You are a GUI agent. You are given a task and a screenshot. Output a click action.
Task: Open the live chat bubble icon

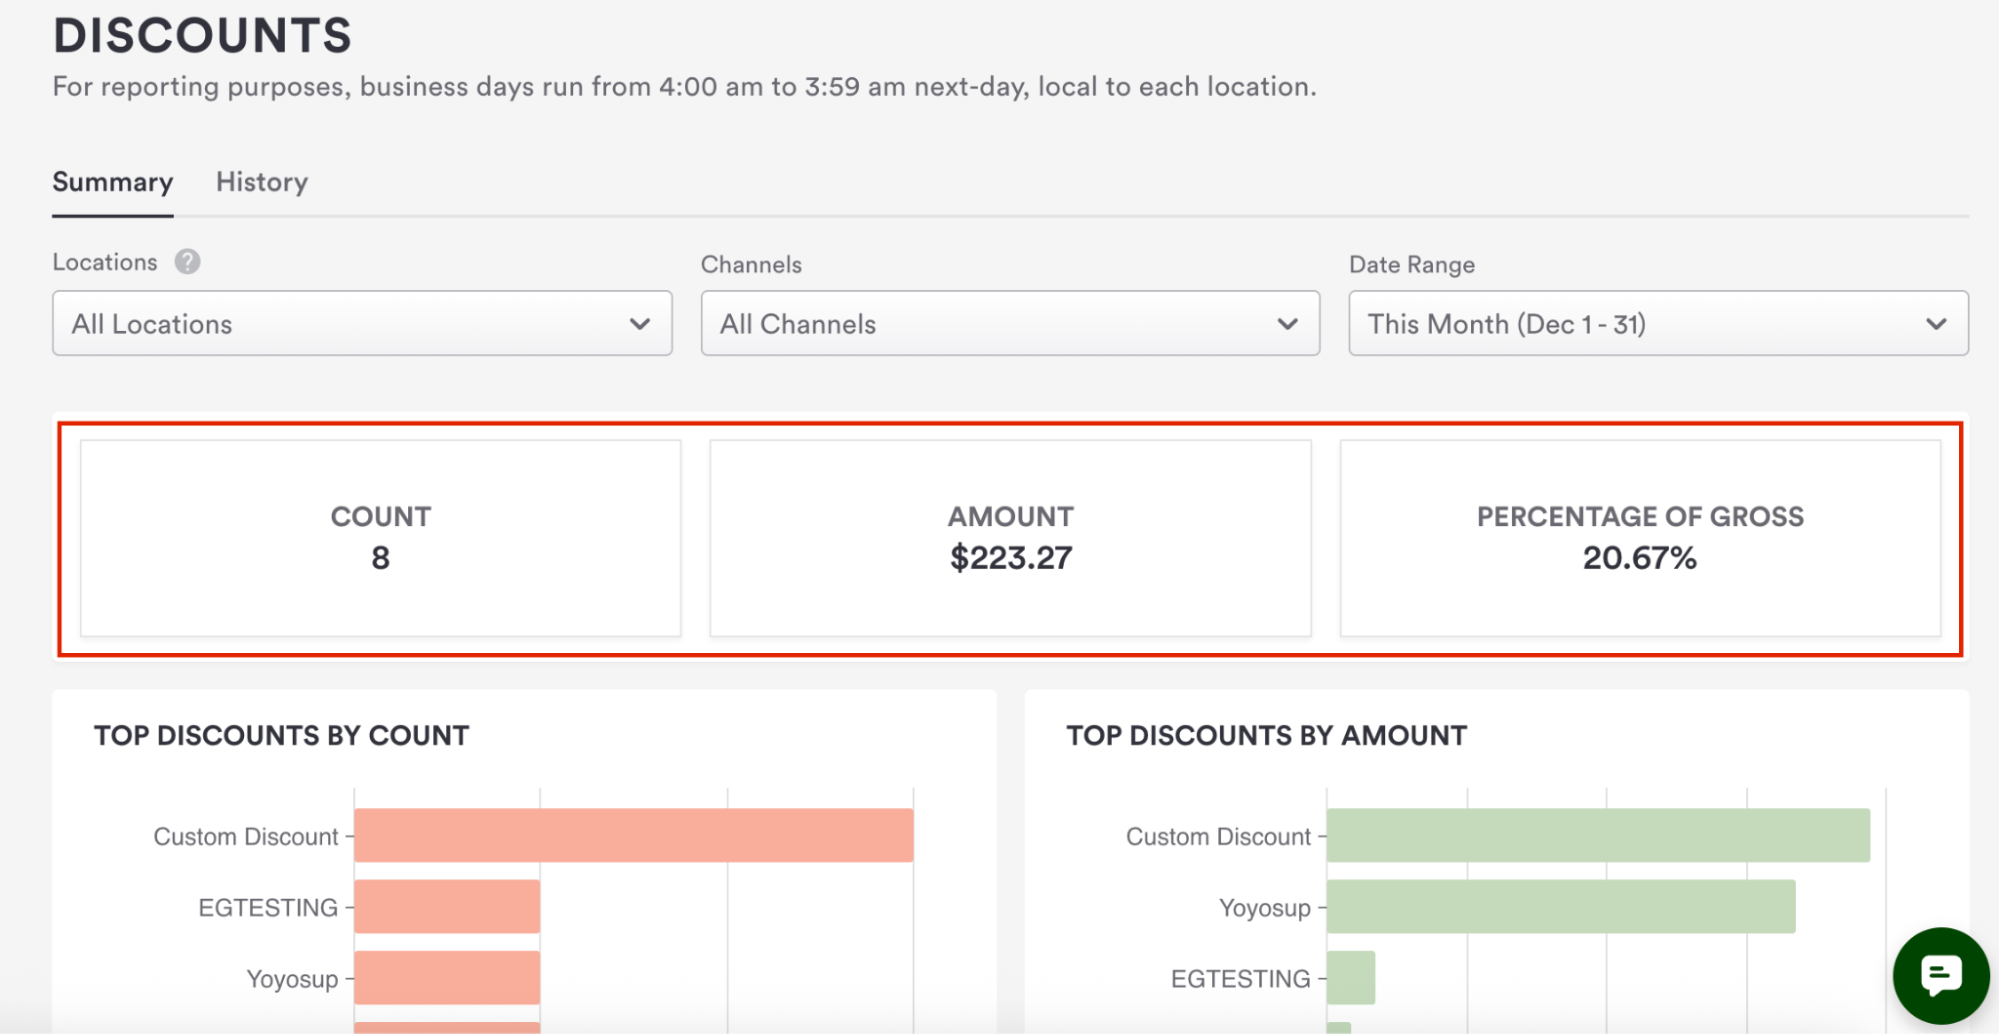coord(1940,975)
